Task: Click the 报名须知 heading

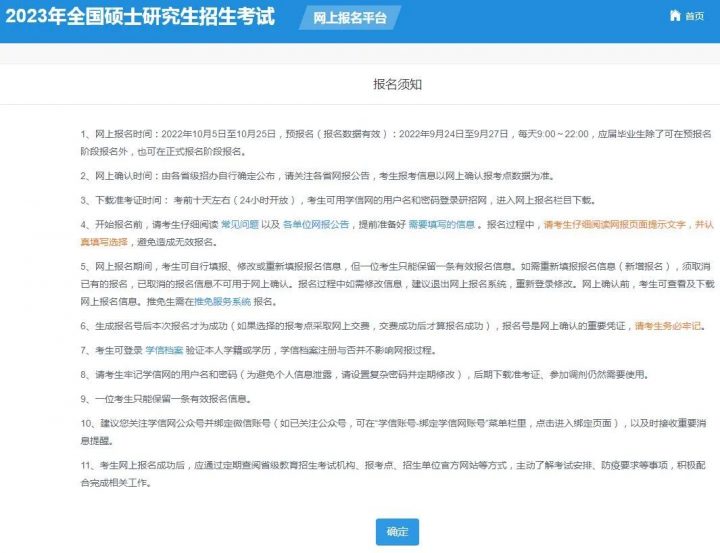Action: click(397, 85)
